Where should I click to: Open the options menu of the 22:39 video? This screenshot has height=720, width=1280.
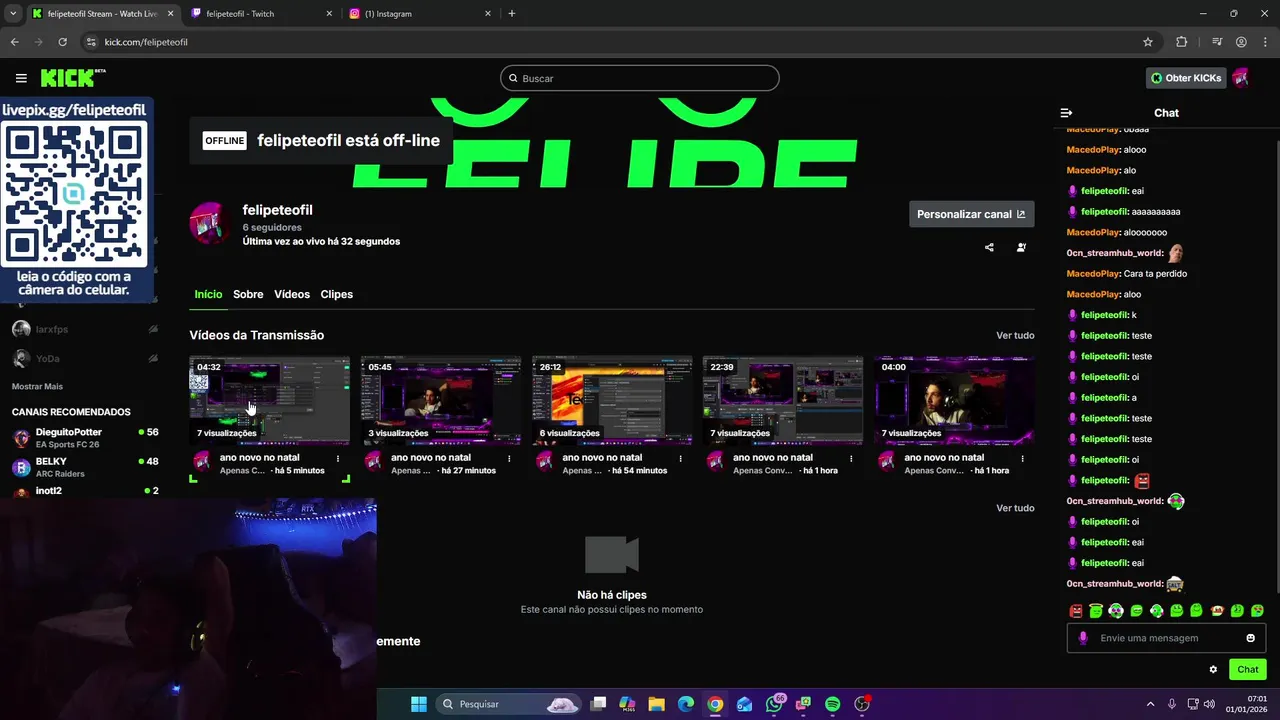[x=851, y=458]
